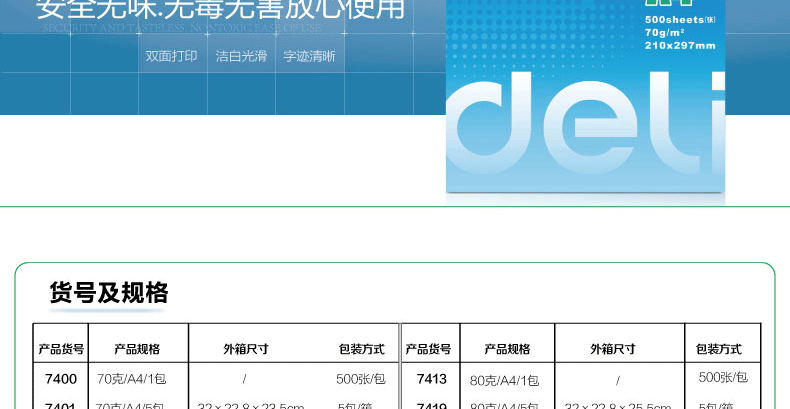Screen dimensions: 790x409
Task: Click the 7413 product number cell
Action: (432, 379)
